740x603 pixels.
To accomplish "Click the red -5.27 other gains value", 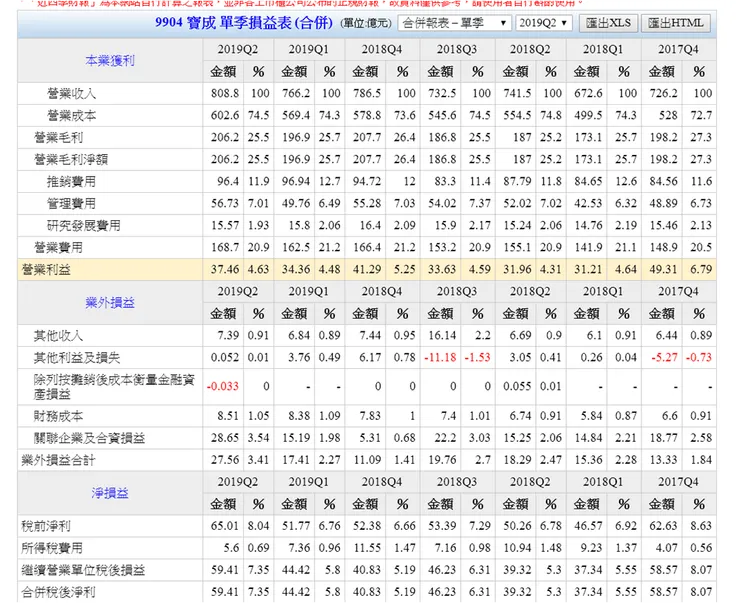I will (x=664, y=358).
